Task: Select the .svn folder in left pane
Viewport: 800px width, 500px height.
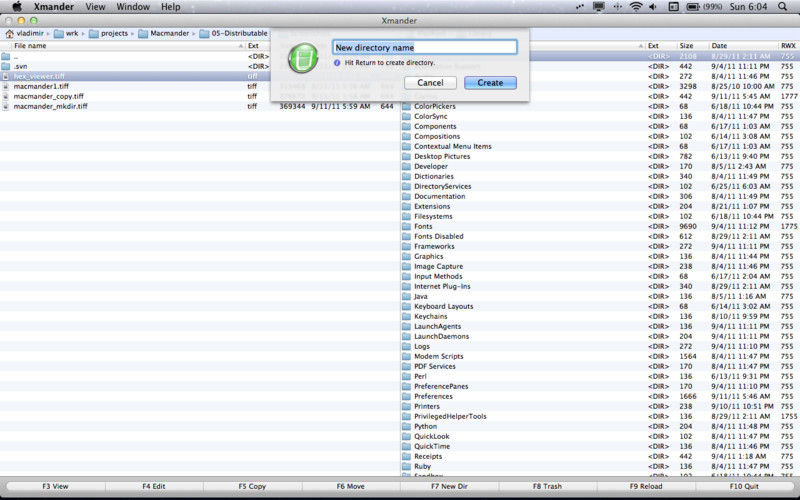Action: pos(135,66)
